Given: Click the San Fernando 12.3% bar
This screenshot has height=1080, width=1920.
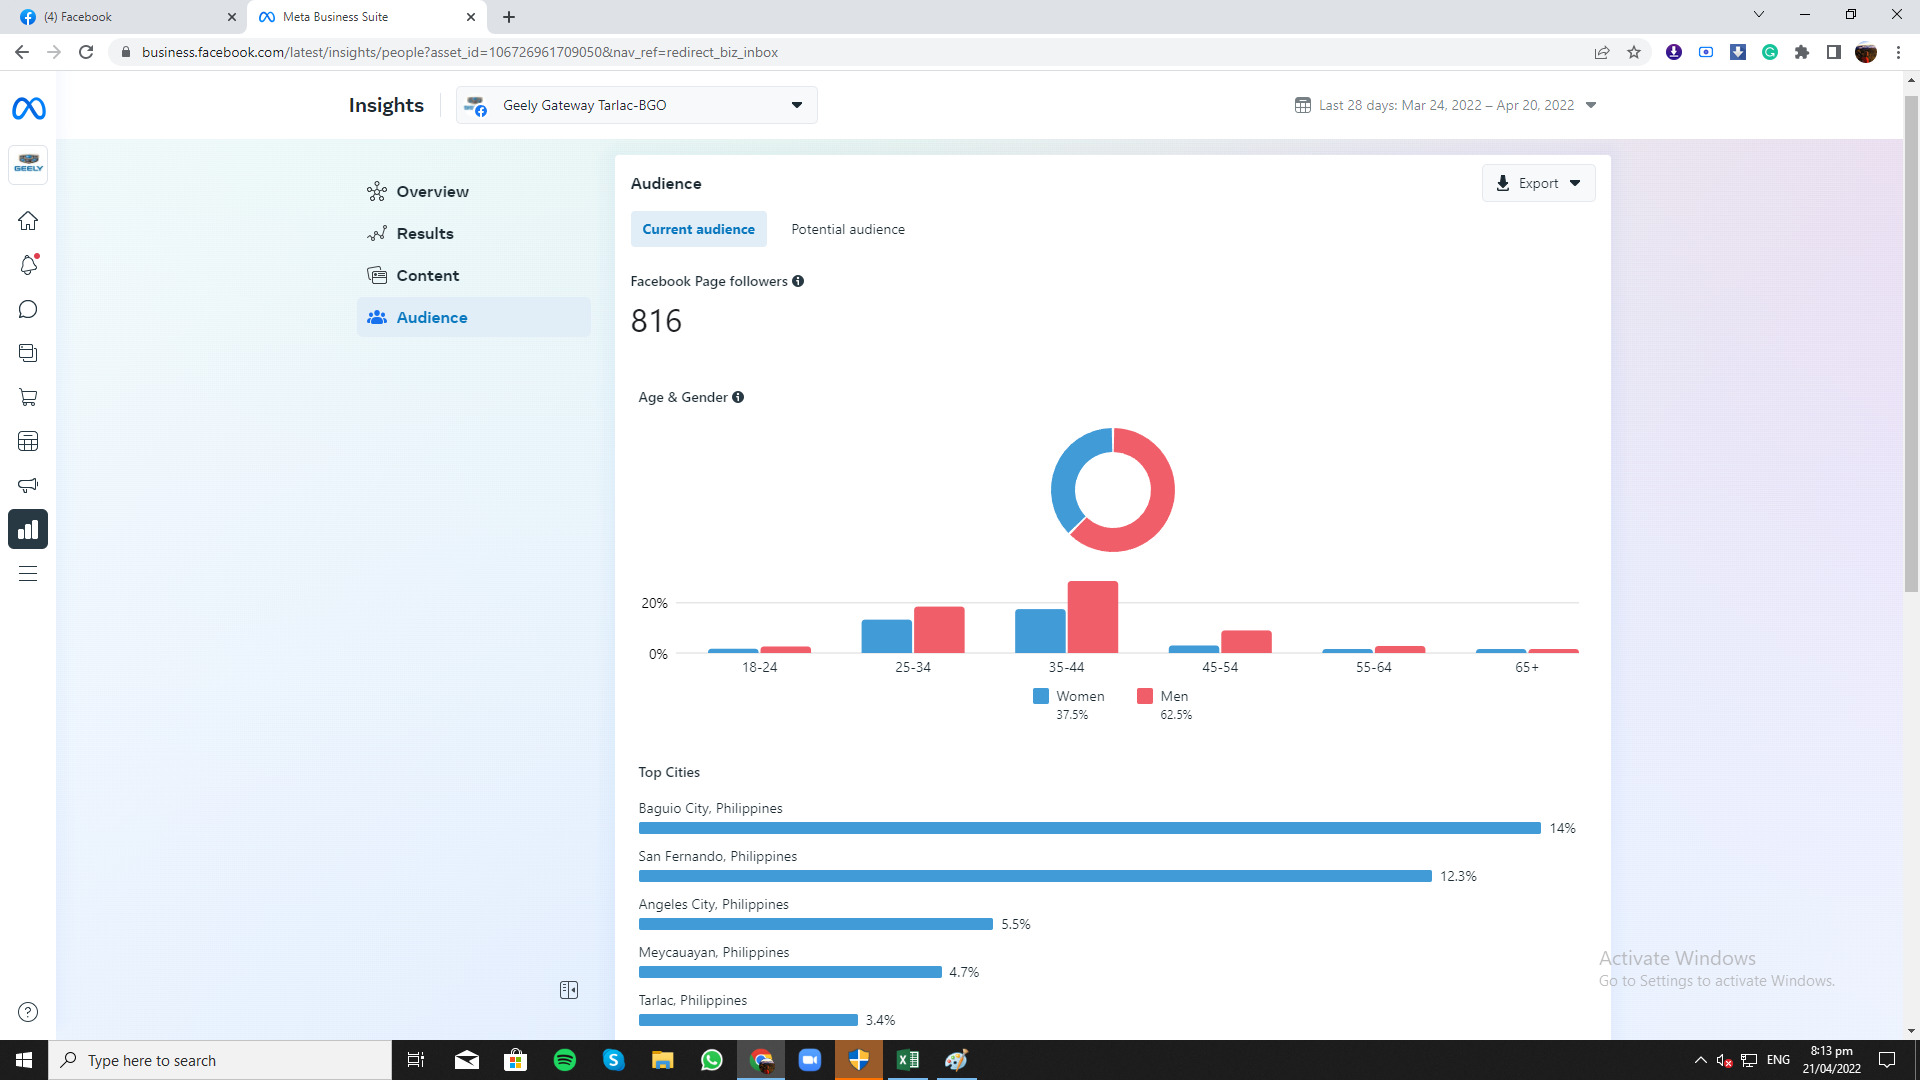Looking at the screenshot, I should 1035,876.
